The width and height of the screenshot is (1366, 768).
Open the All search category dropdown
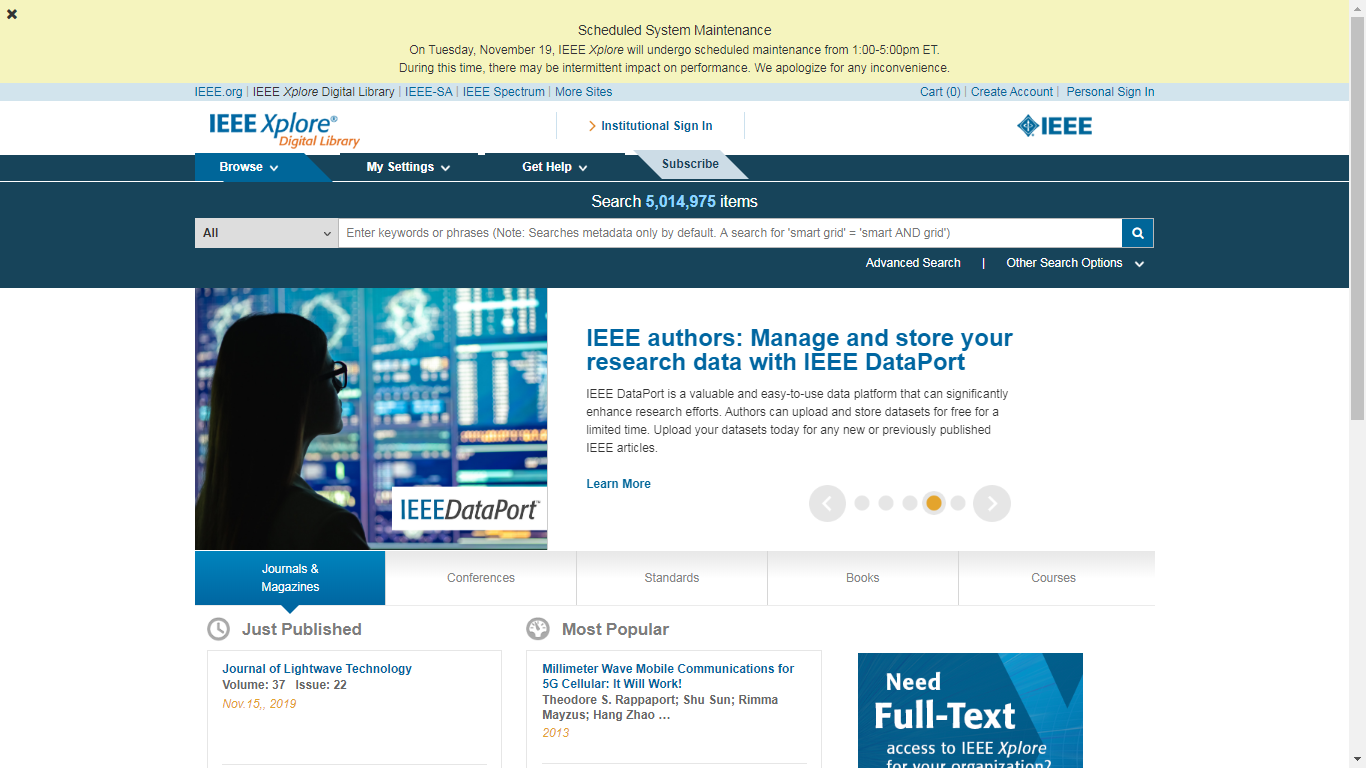[267, 233]
